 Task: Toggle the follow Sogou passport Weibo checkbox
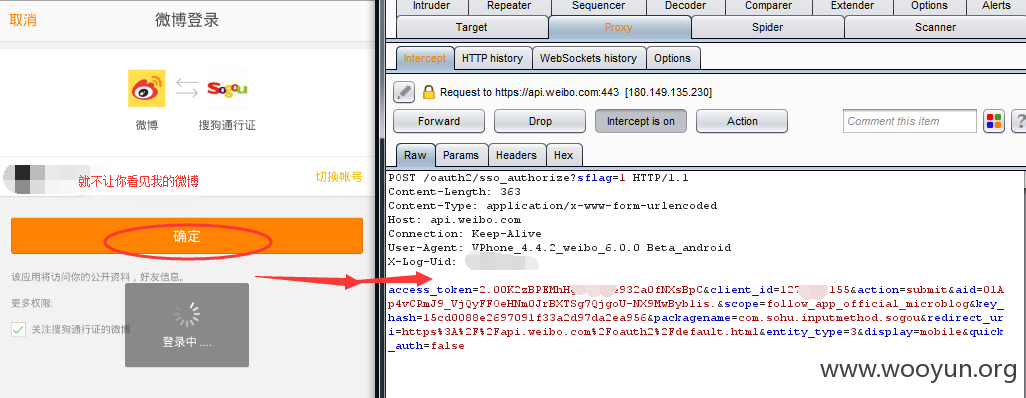(x=18, y=329)
